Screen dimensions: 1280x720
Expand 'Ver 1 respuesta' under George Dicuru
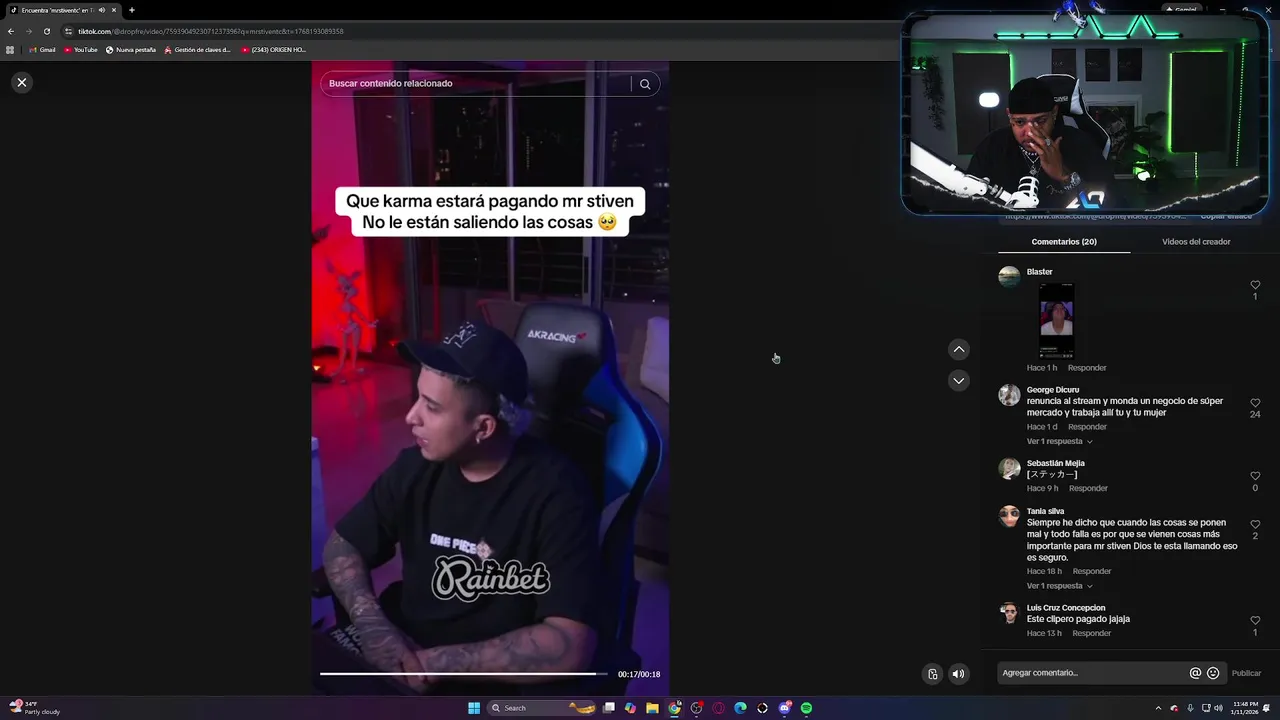coord(1059,441)
